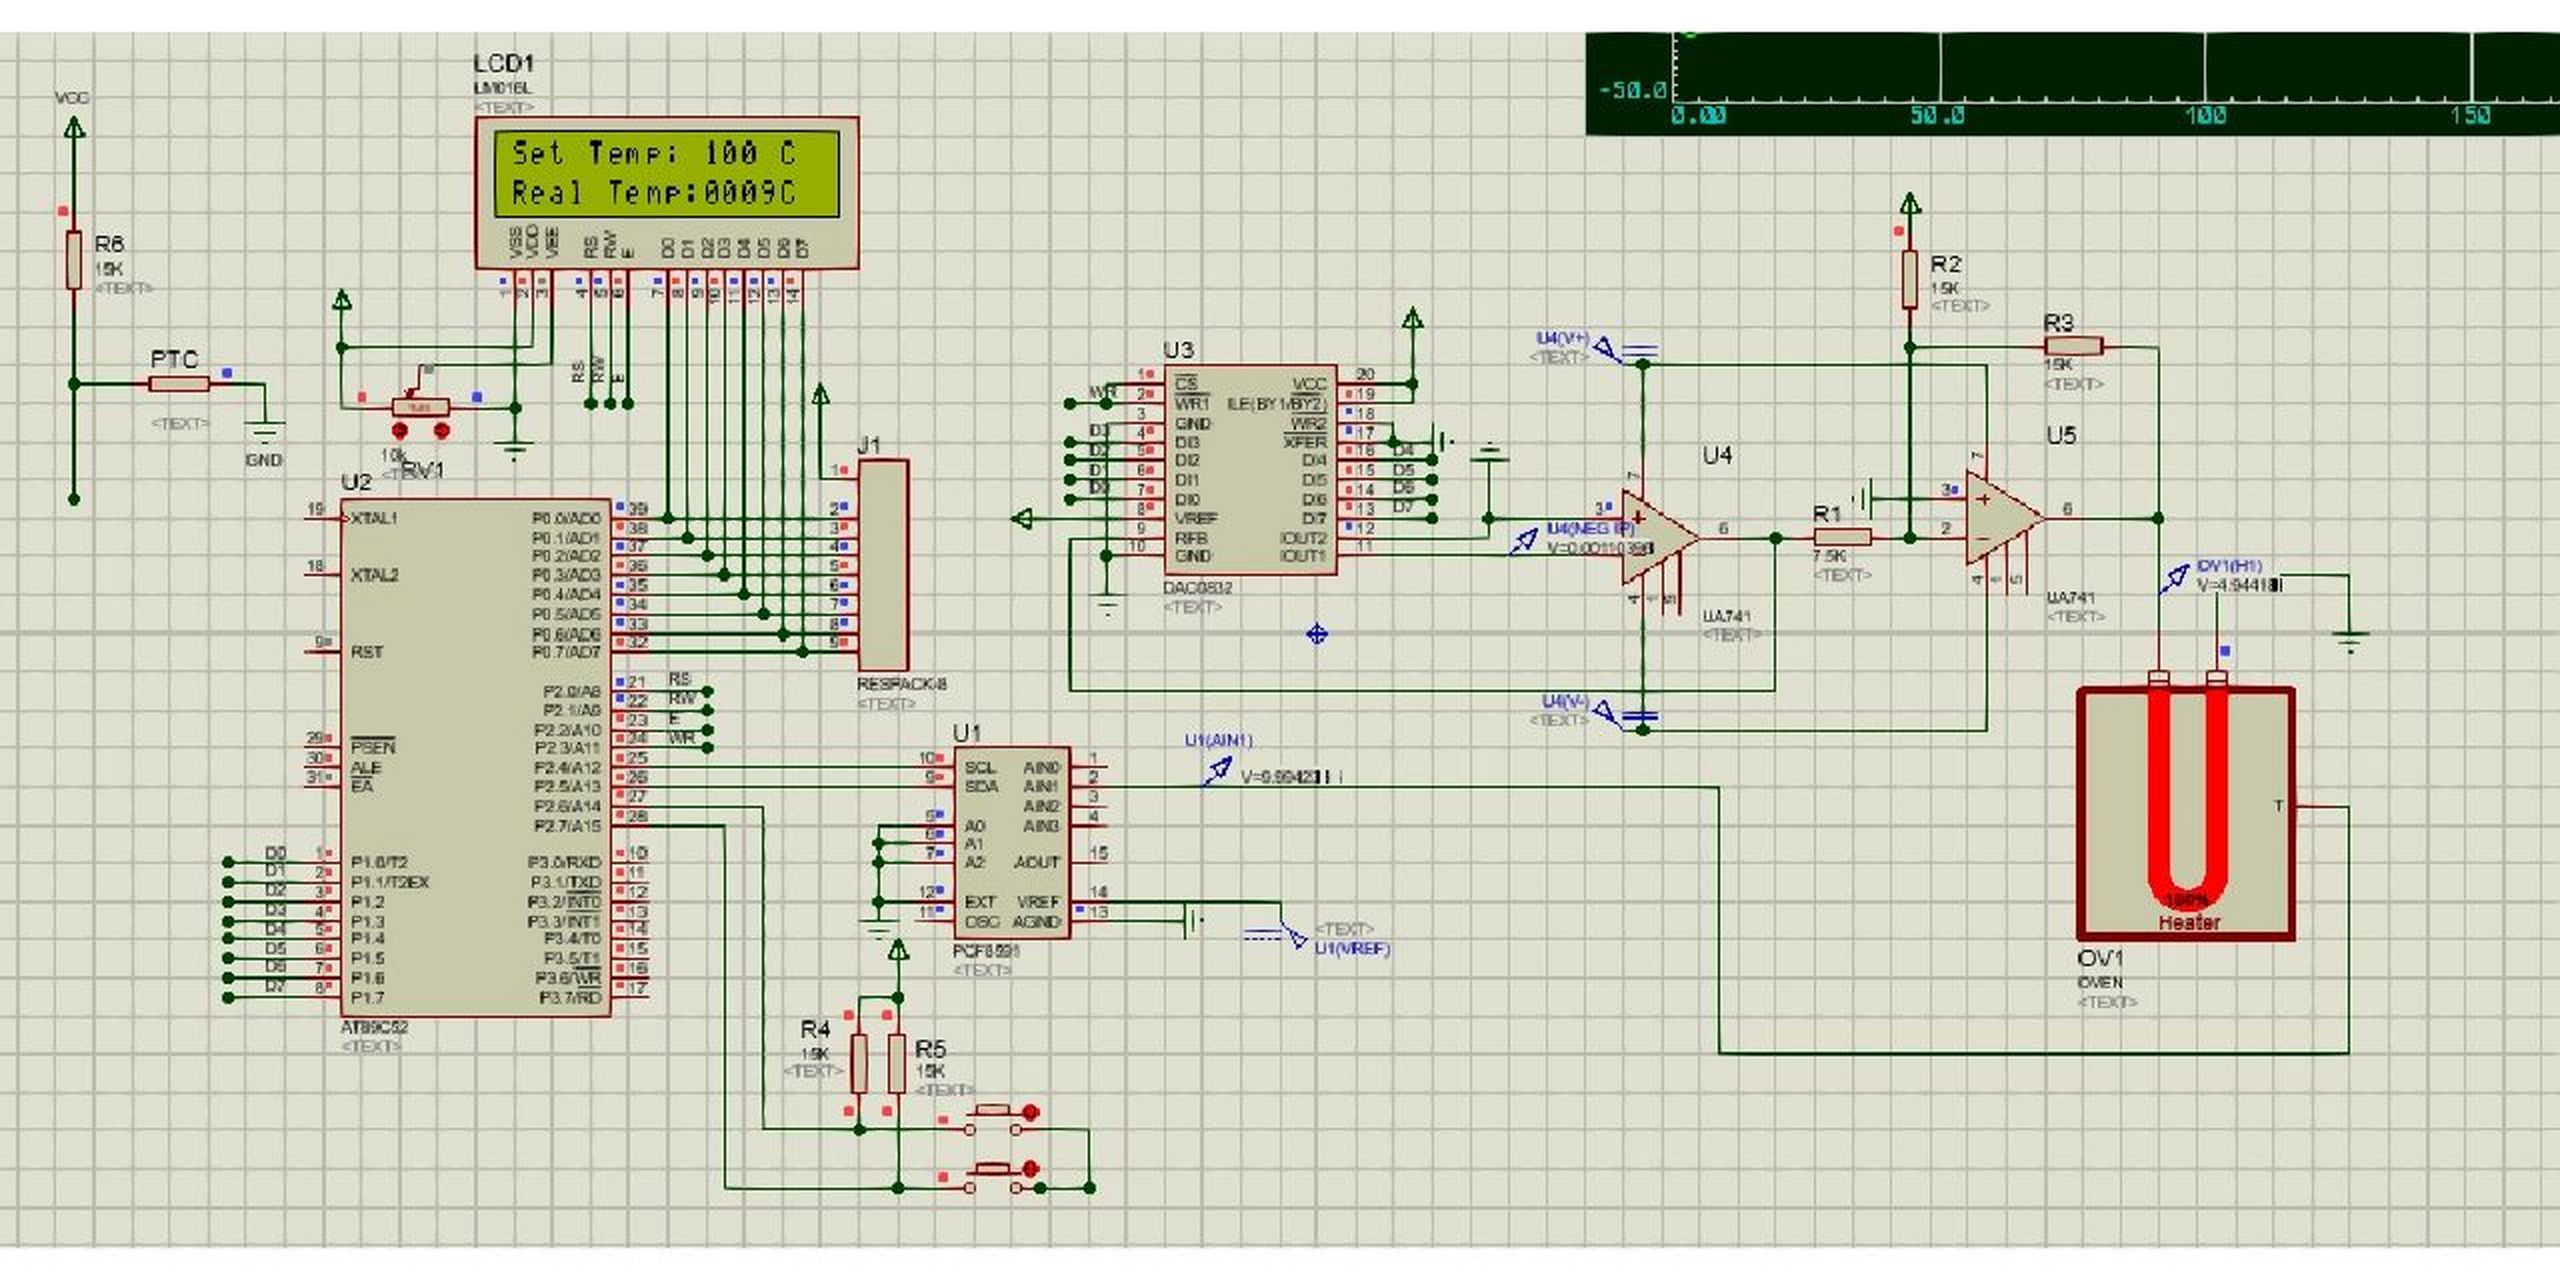
Task: Click the "OVEN" part label under OV1
Action: pyautogui.click(x=2100, y=982)
